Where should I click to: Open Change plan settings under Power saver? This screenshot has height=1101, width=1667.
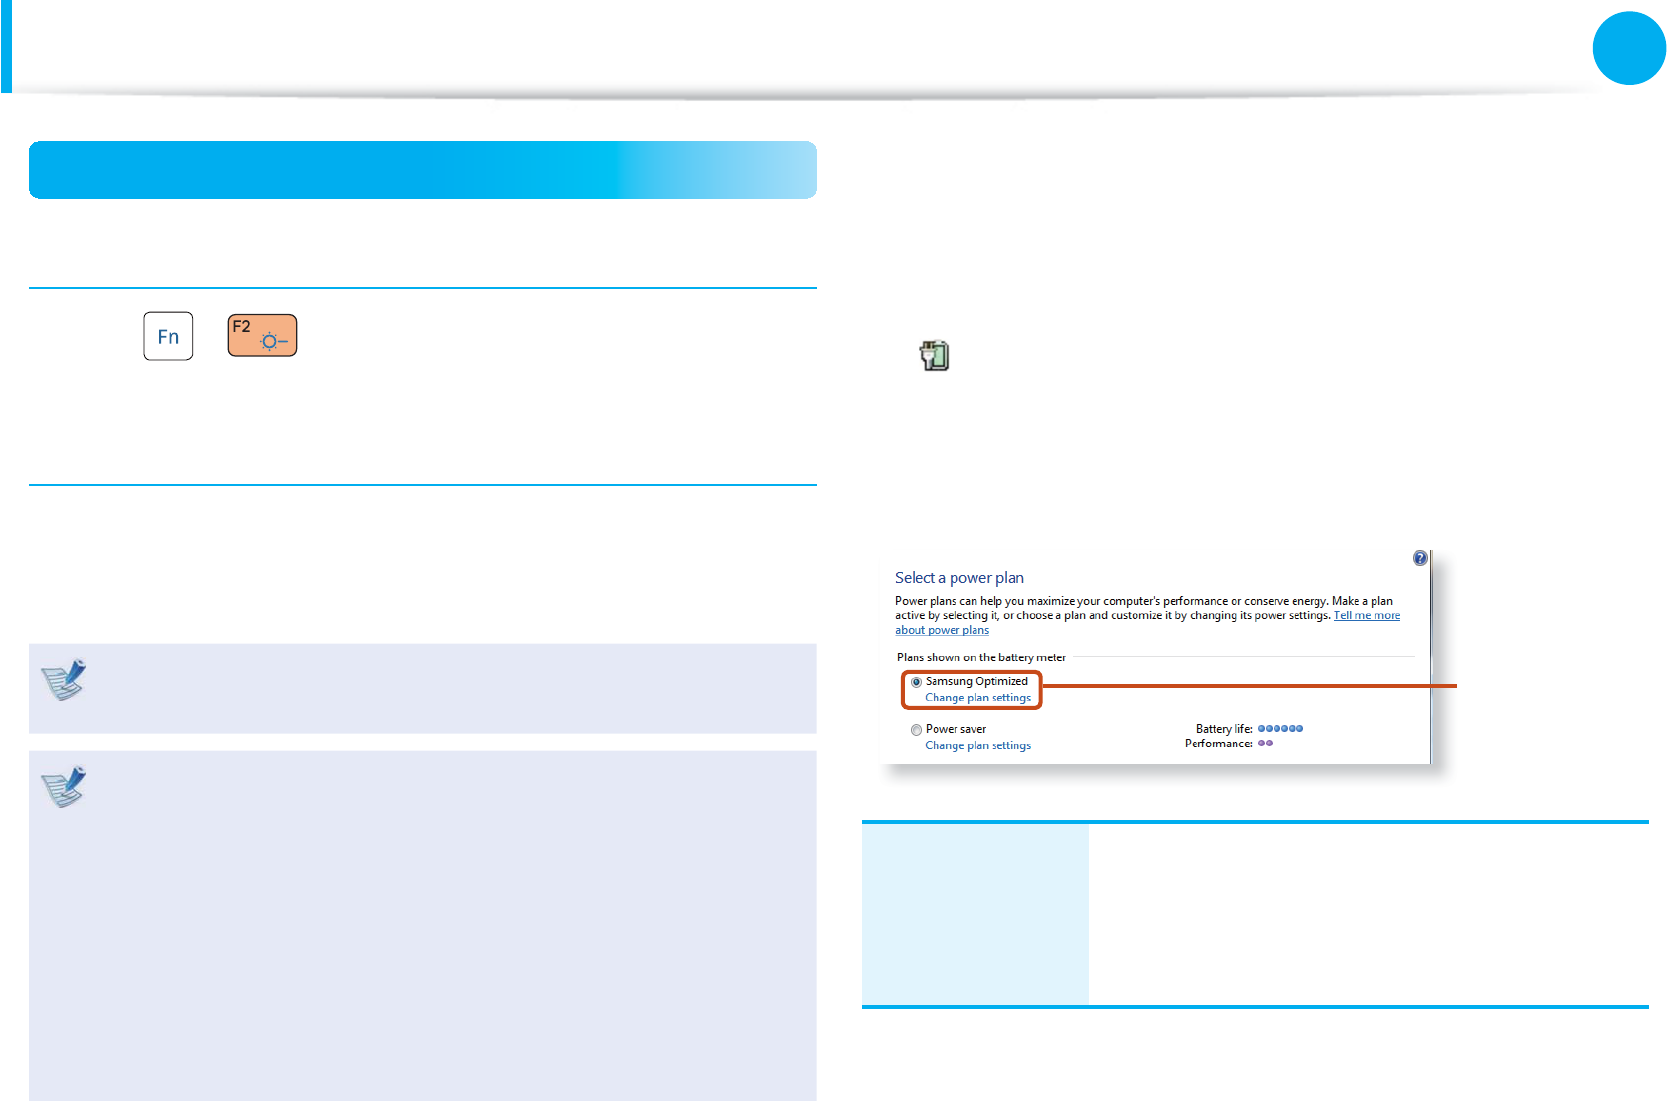coord(978,746)
